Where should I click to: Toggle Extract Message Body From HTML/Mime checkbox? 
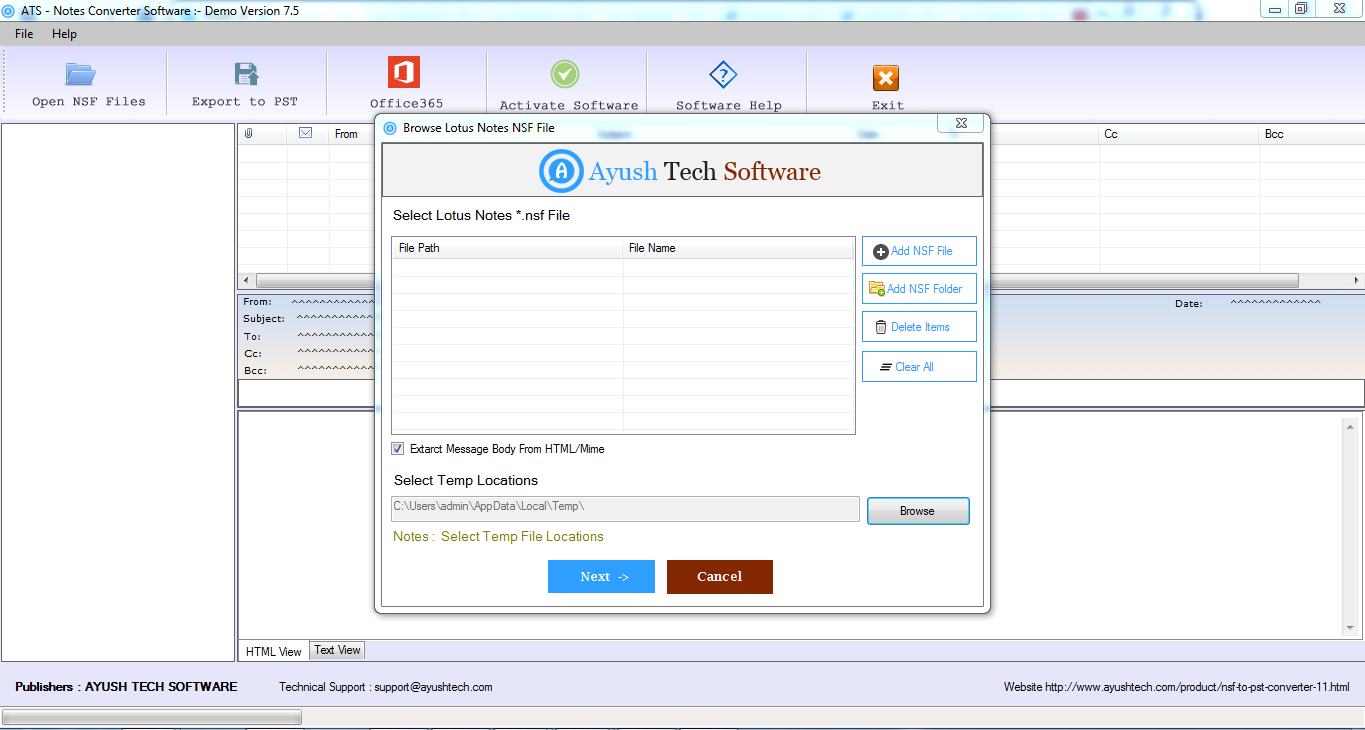pos(398,449)
